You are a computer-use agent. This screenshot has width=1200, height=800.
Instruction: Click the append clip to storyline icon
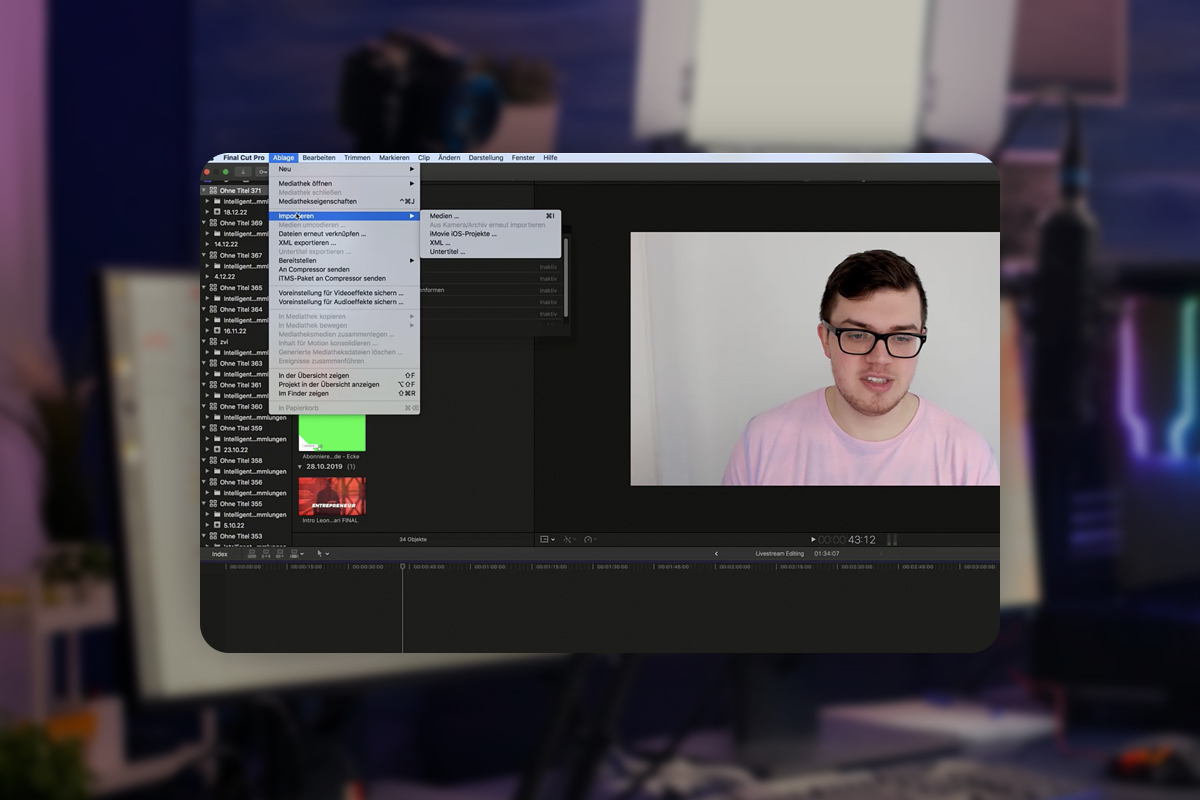[280, 554]
